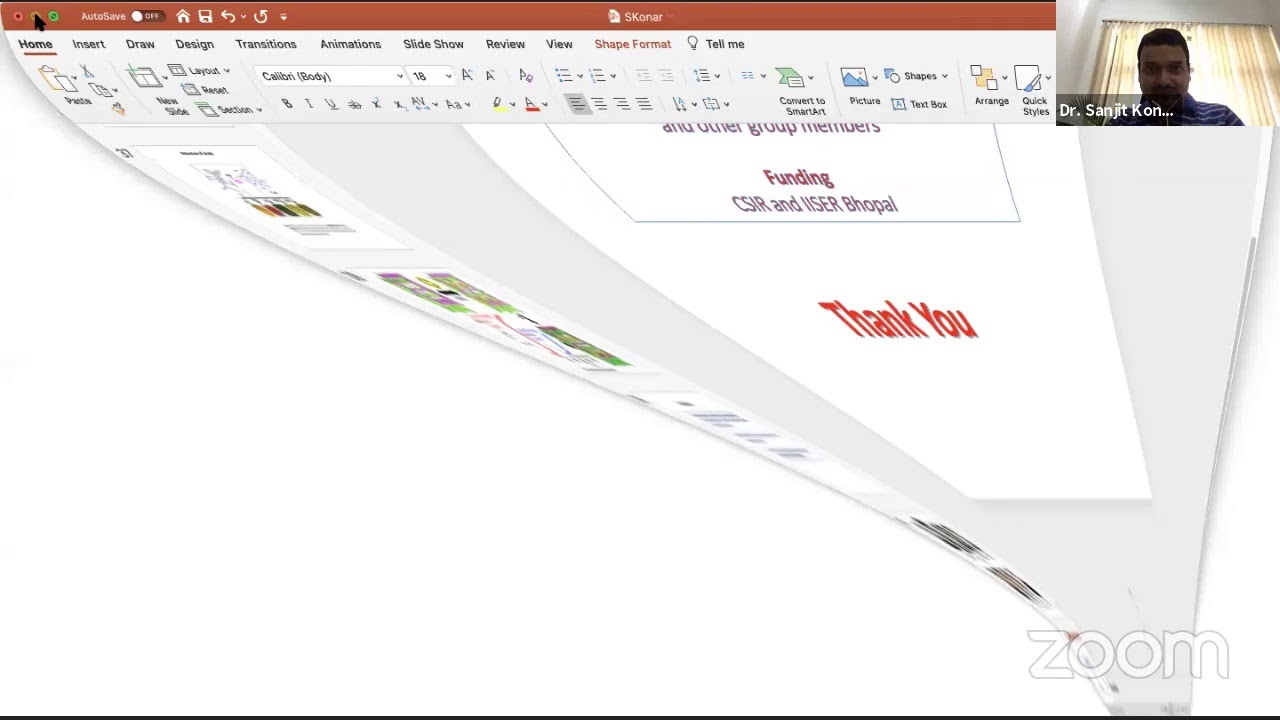
Task: Undo the last action
Action: [x=227, y=16]
